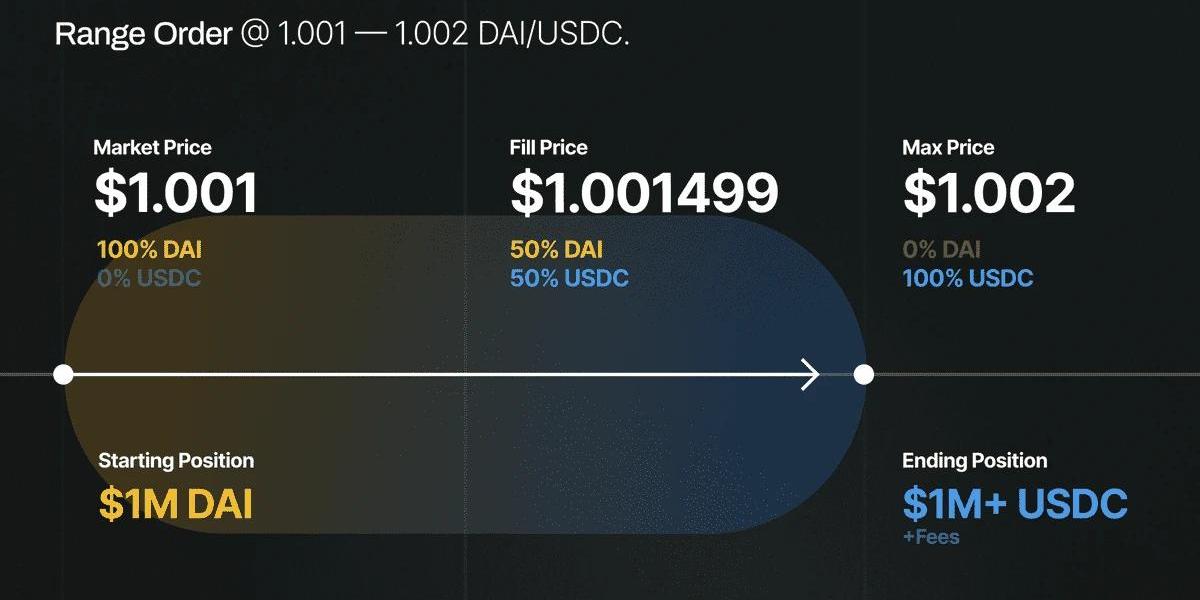Viewport: 1200px width, 600px height.
Task: Select the $1.001499 fill price value
Action: click(x=644, y=193)
